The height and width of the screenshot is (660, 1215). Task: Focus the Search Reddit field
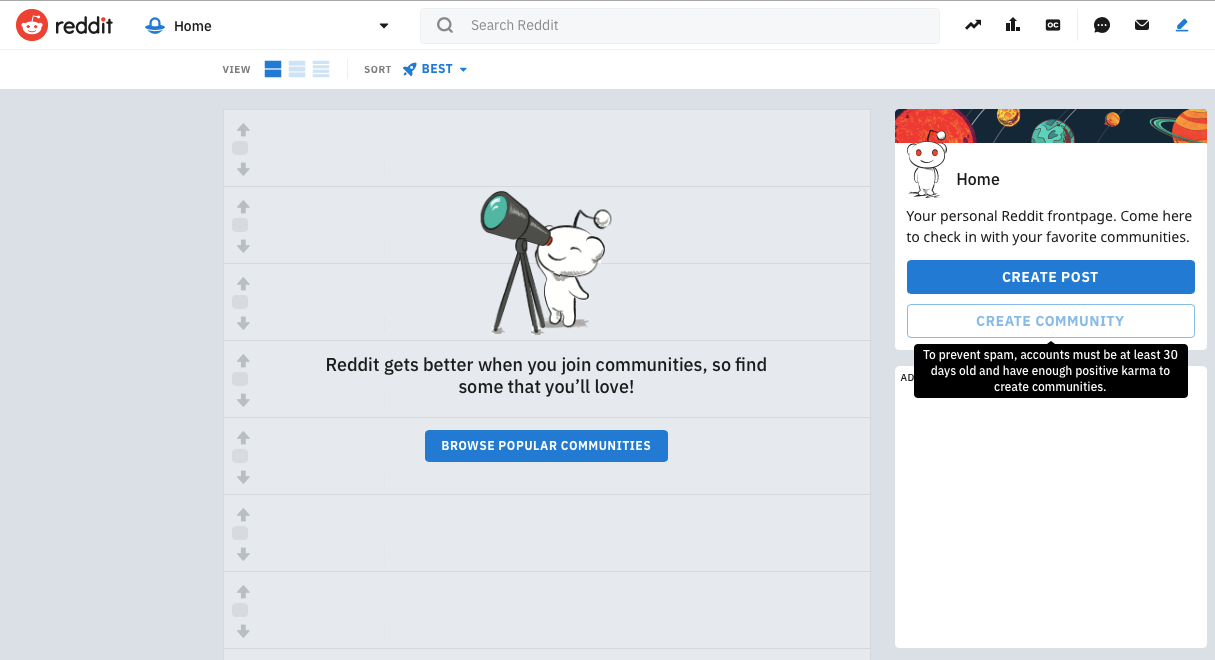[680, 26]
